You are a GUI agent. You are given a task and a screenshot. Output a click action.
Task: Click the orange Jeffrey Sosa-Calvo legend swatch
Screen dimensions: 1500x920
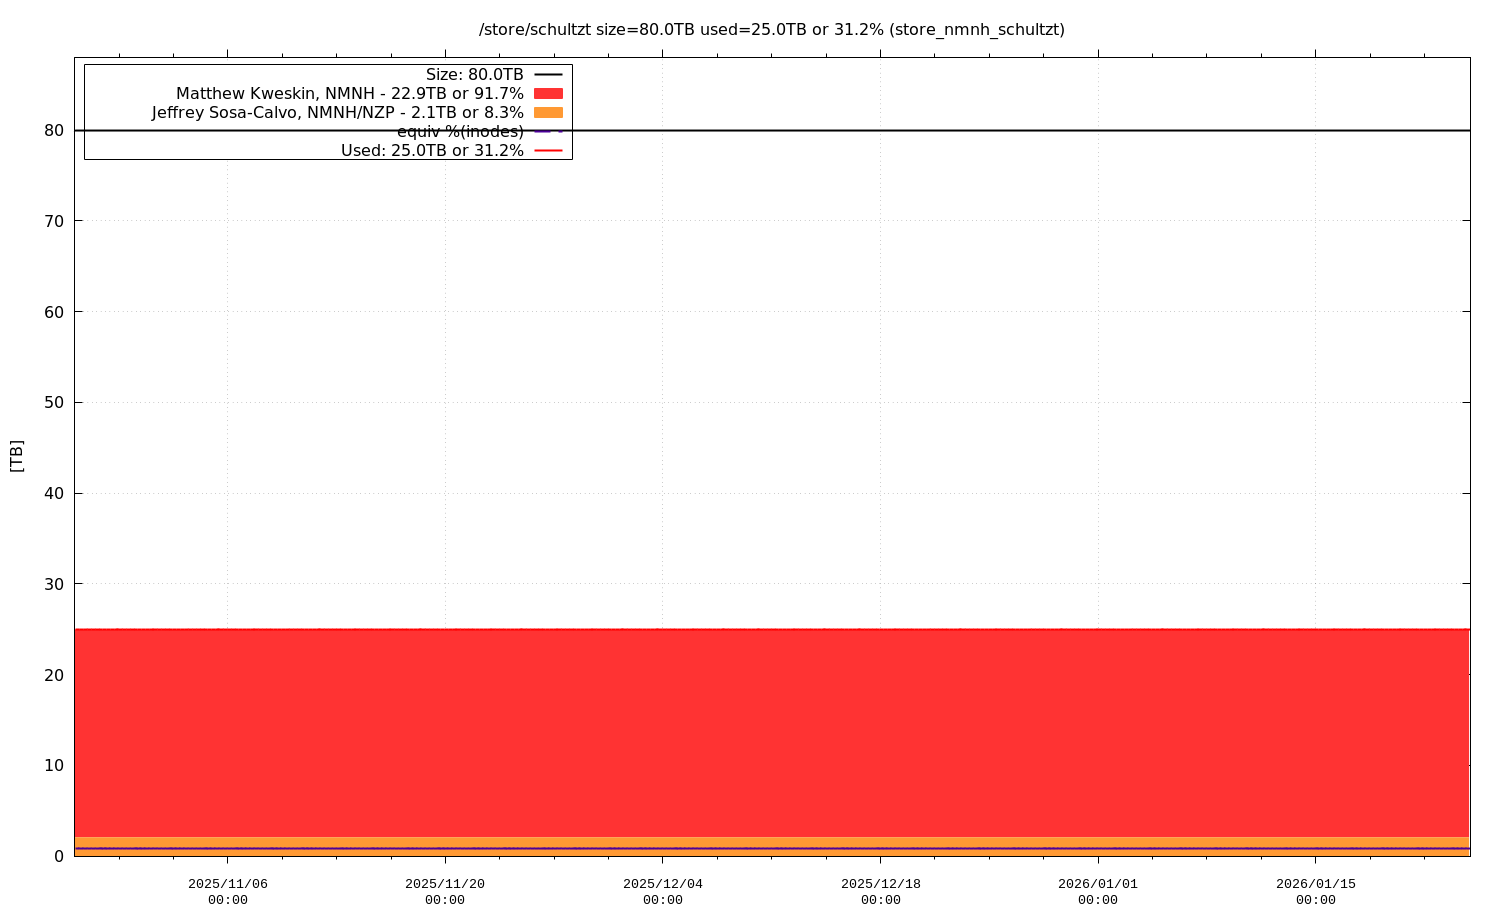point(548,112)
